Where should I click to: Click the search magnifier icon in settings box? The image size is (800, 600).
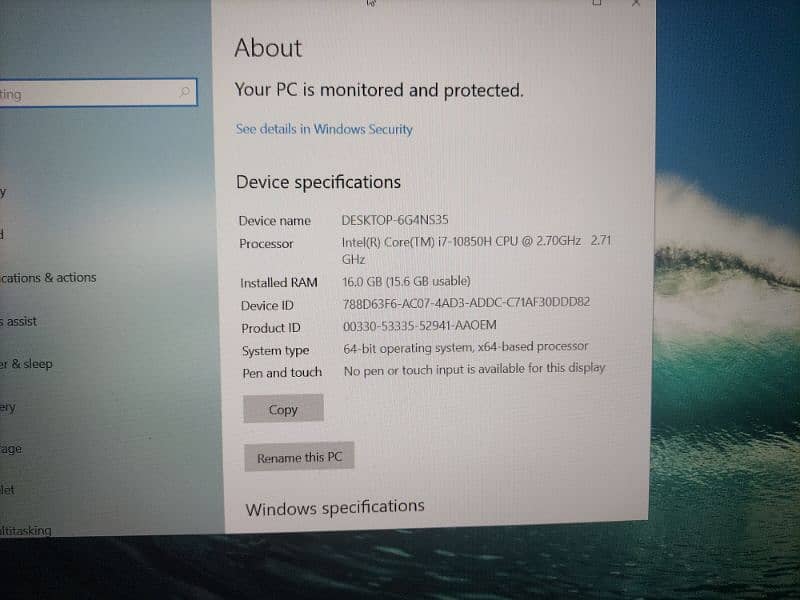pyautogui.click(x=184, y=93)
